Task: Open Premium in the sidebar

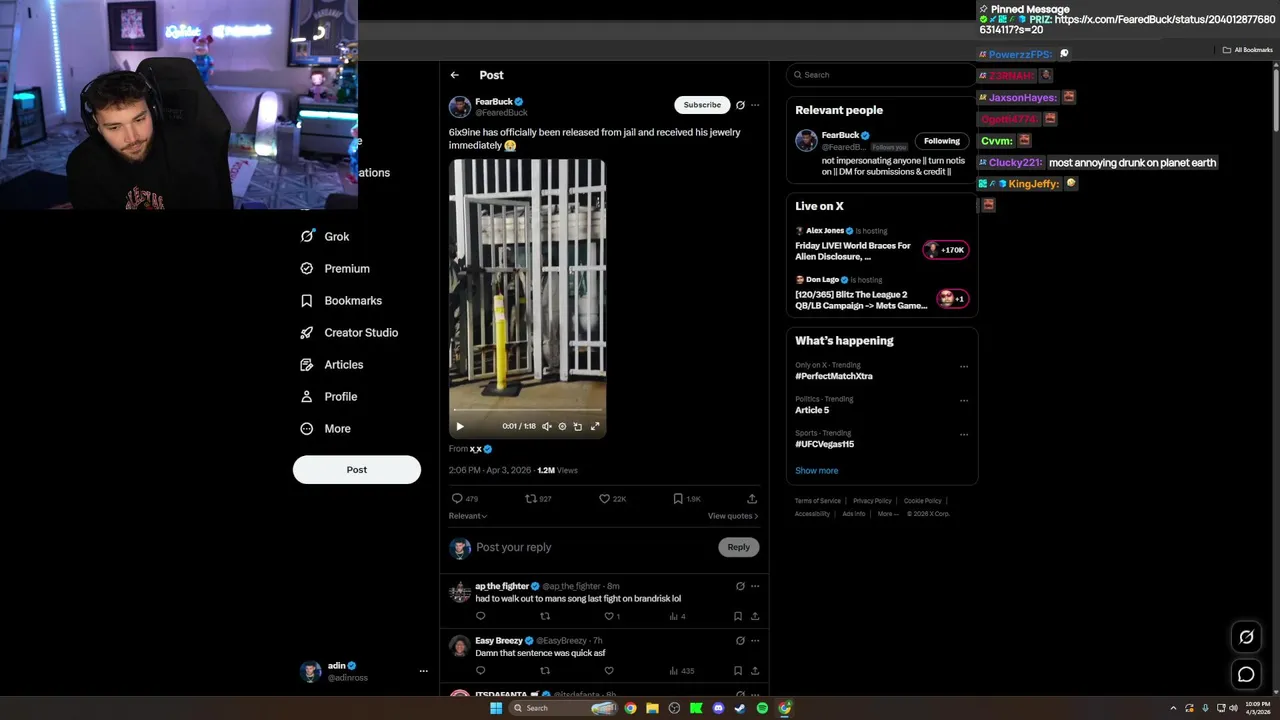Action: click(x=335, y=269)
